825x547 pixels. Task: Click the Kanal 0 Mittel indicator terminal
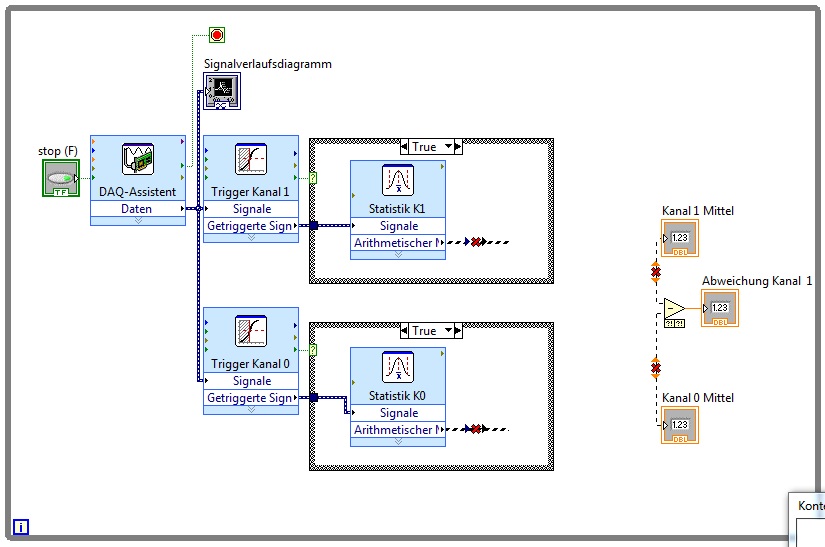click(680, 425)
